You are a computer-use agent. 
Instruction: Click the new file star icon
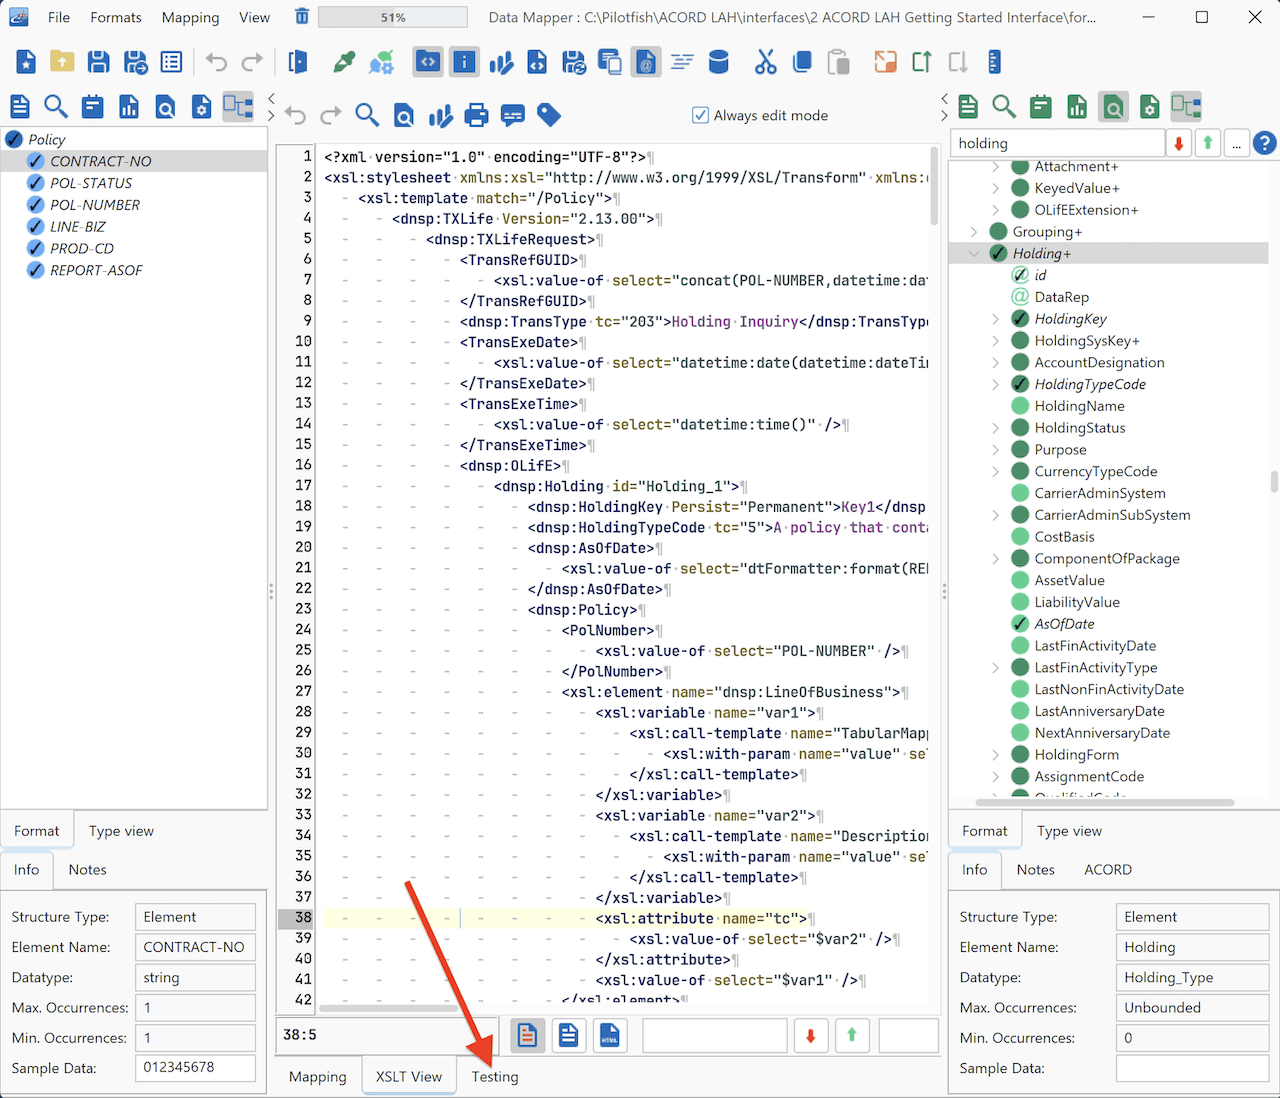click(26, 62)
